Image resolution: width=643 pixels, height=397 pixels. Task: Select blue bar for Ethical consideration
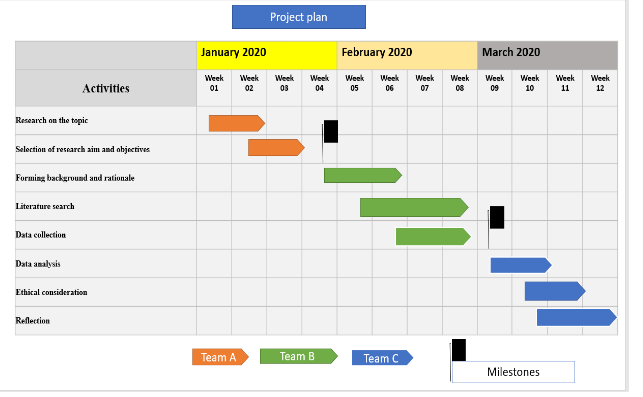[x=555, y=291]
